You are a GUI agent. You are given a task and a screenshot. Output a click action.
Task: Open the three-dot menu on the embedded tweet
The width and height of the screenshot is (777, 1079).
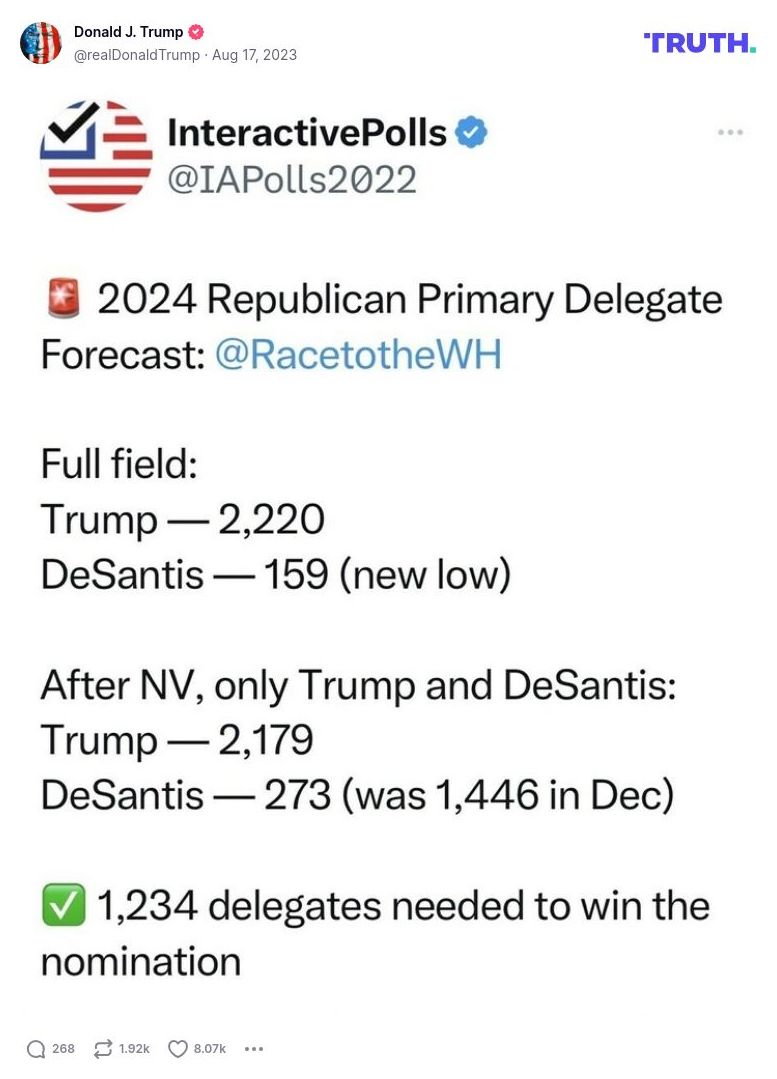(731, 131)
